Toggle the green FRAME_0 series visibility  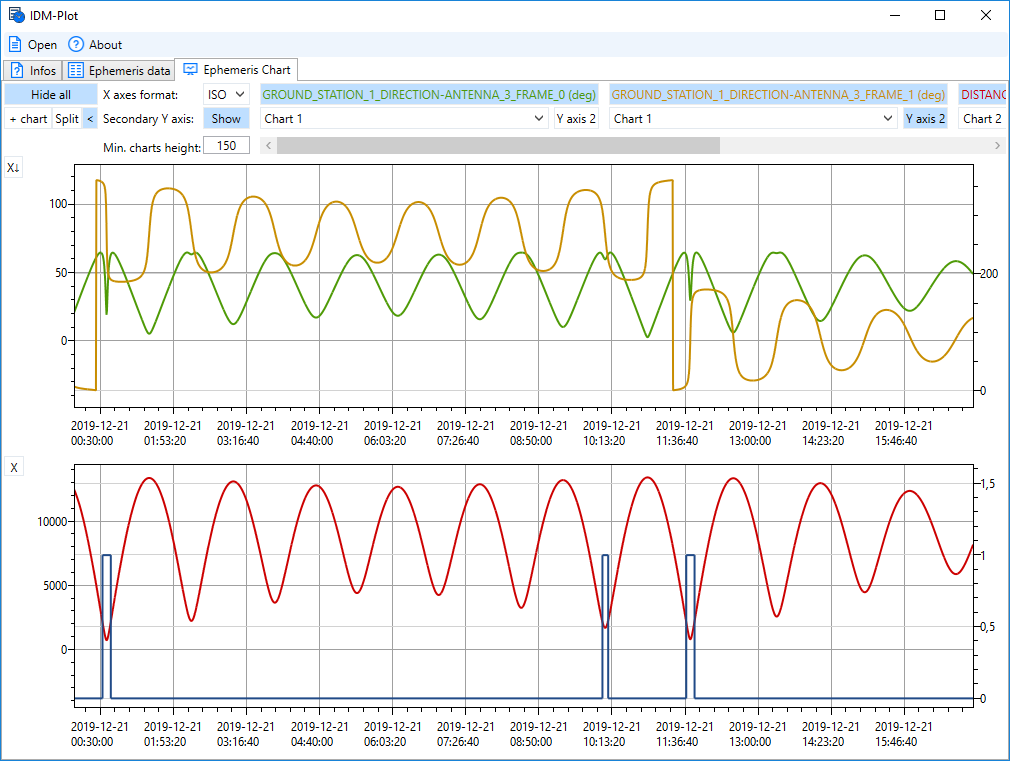[429, 95]
